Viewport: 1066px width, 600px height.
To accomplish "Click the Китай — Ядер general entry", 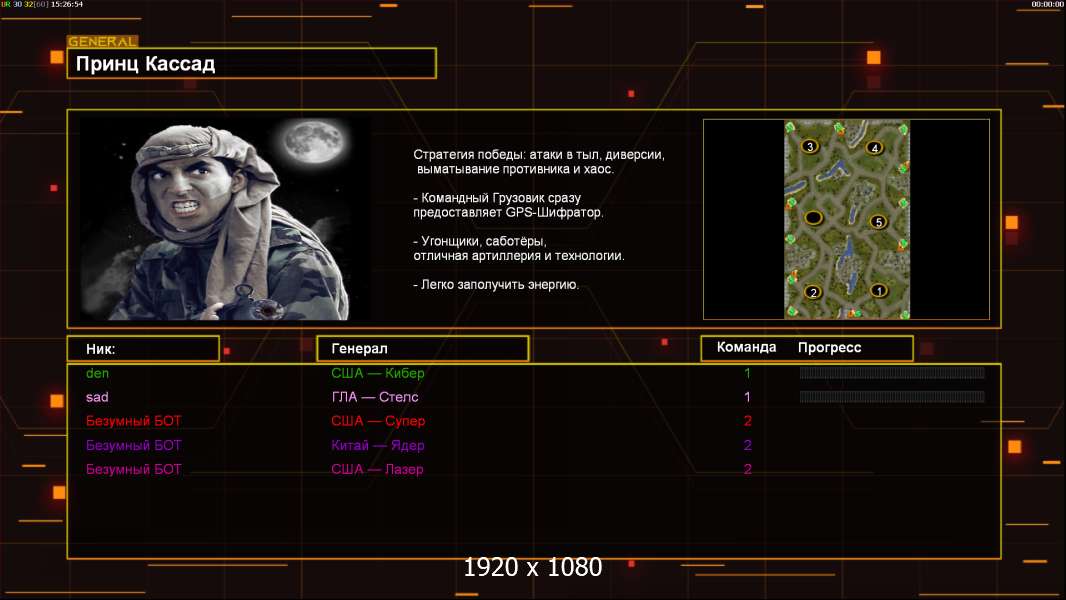I will click(378, 445).
